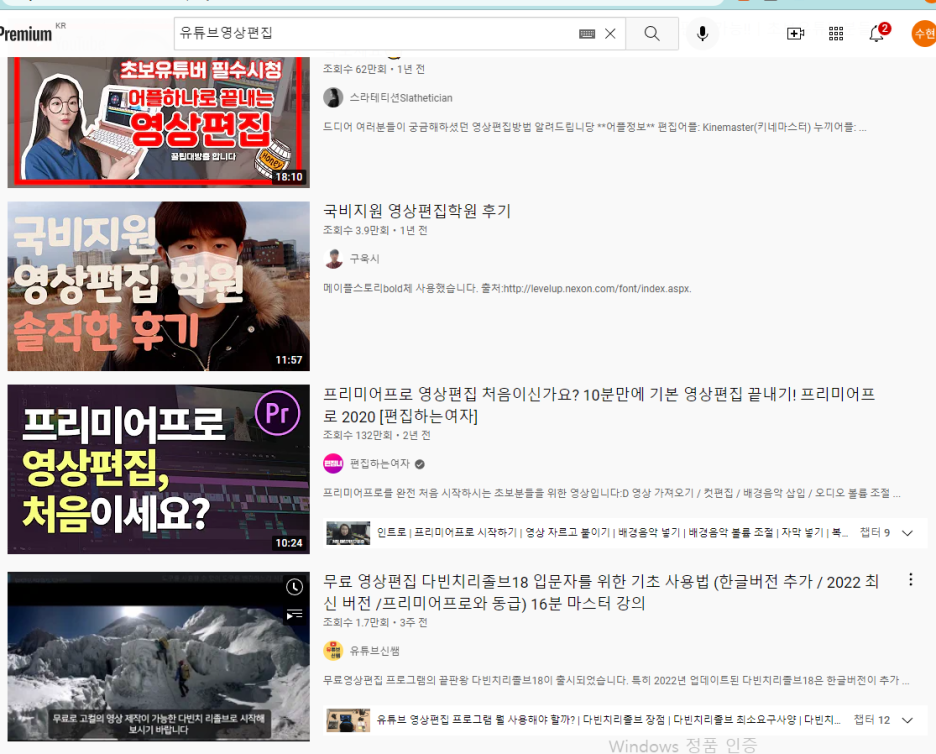
Task: Click the 구욱시 channel avatar
Action: point(333,258)
